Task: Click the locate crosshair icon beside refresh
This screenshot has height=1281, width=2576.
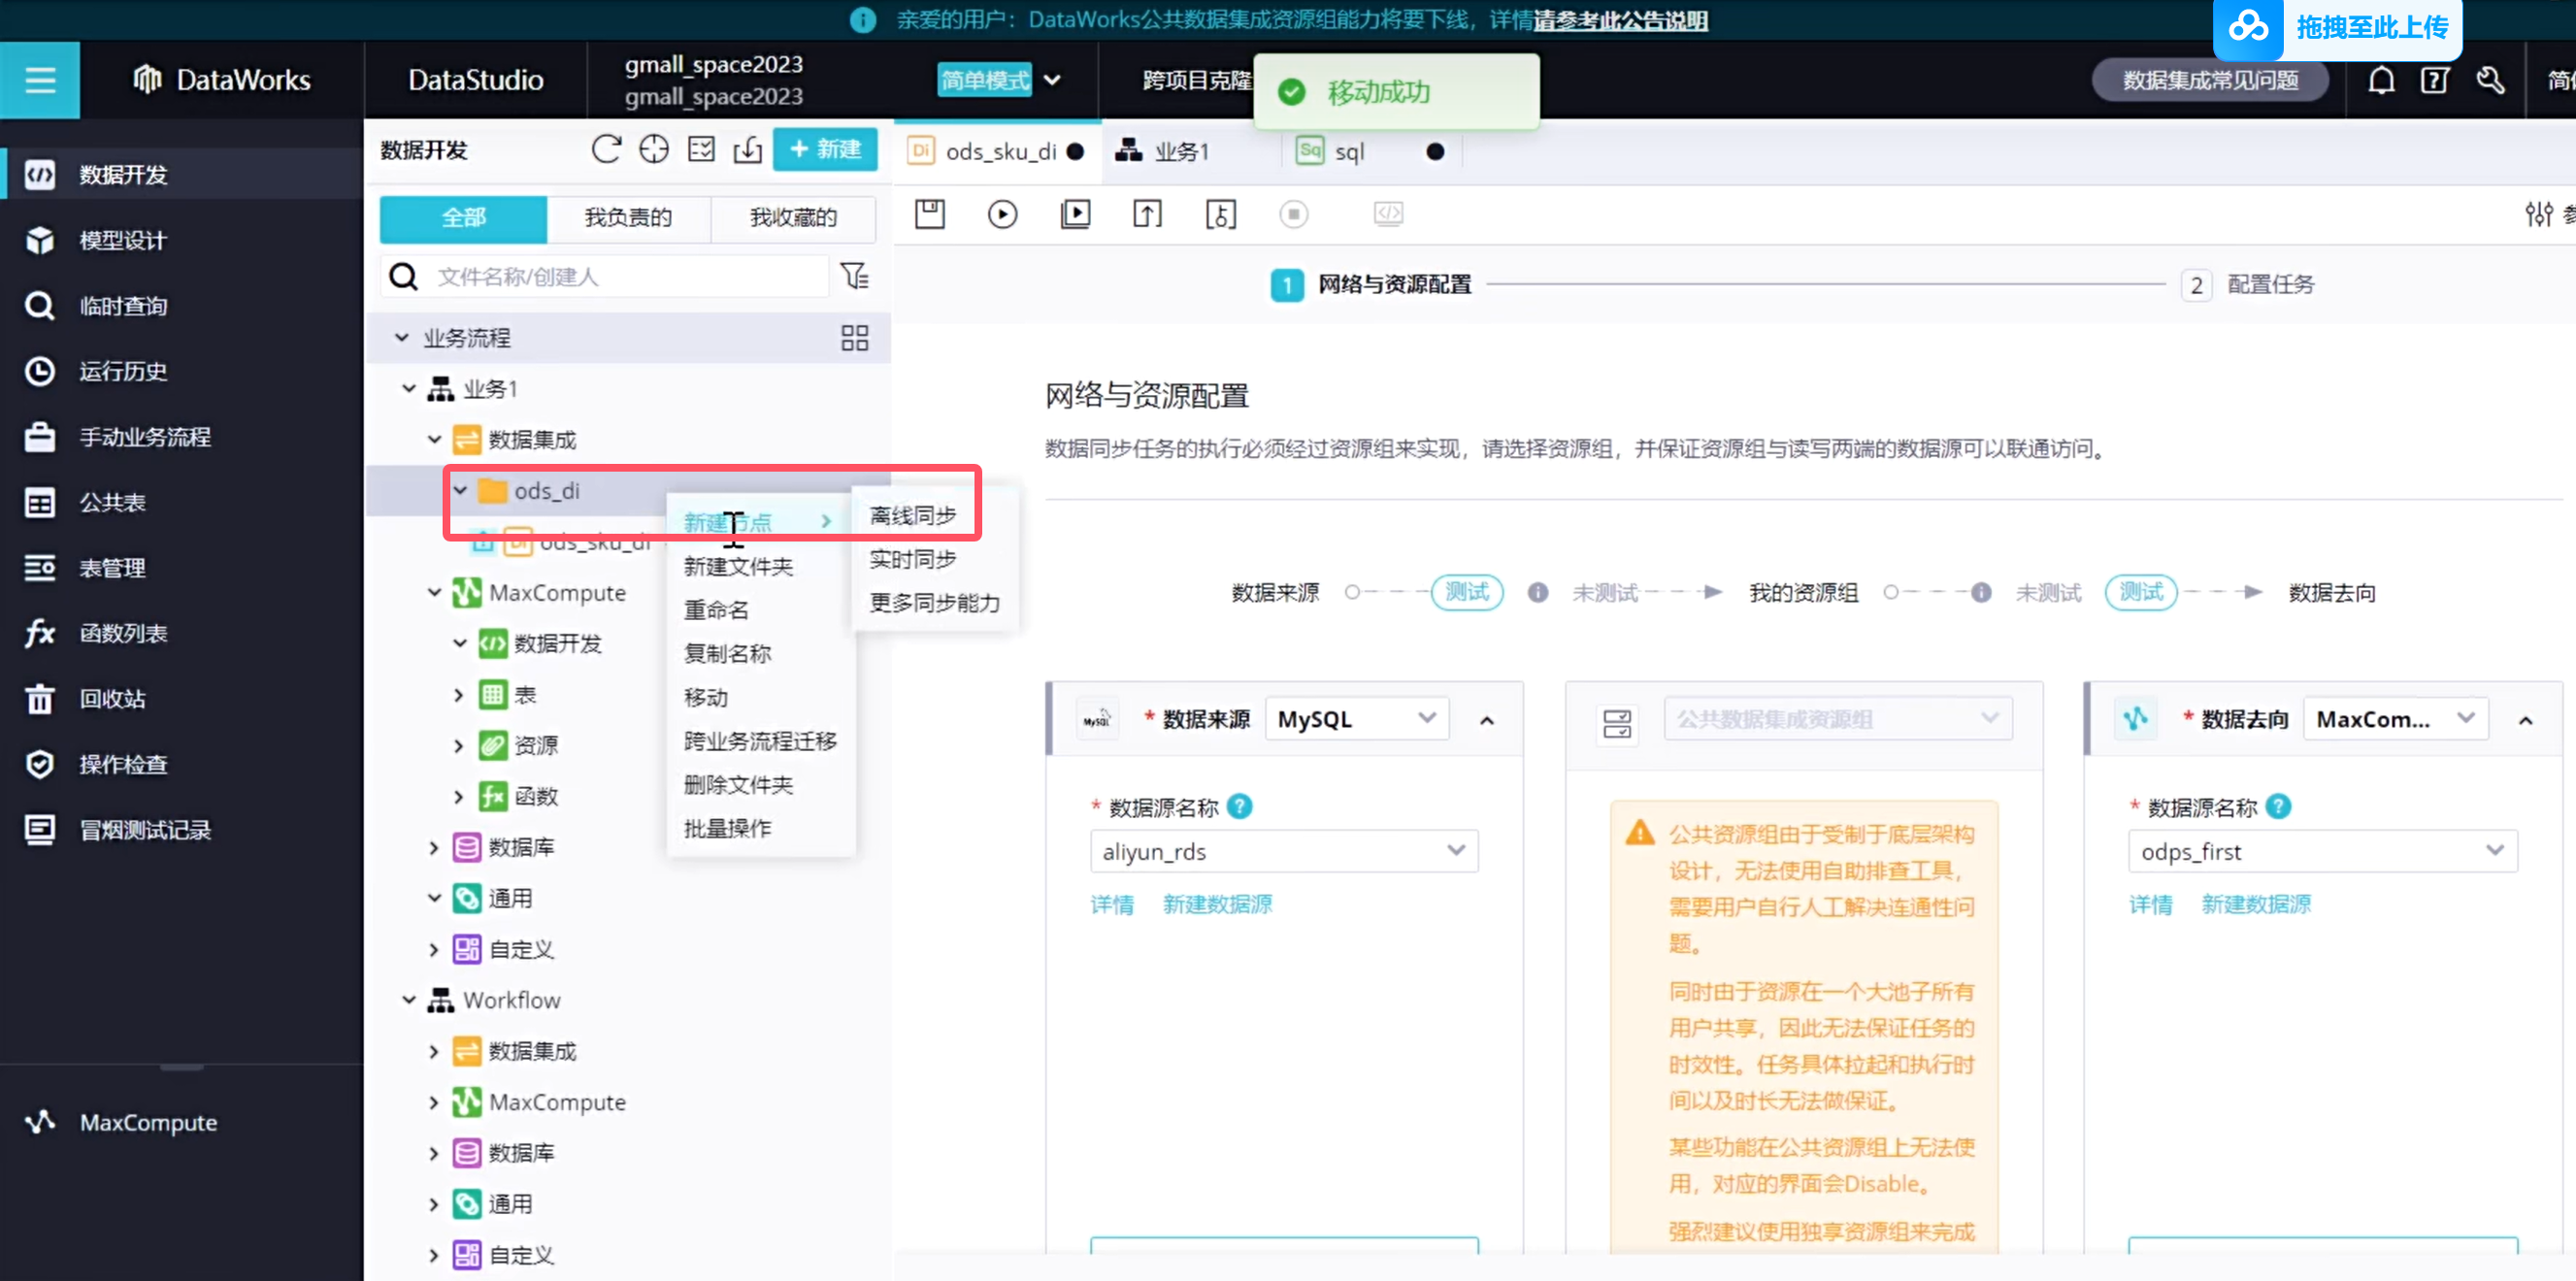Action: pos(654,150)
